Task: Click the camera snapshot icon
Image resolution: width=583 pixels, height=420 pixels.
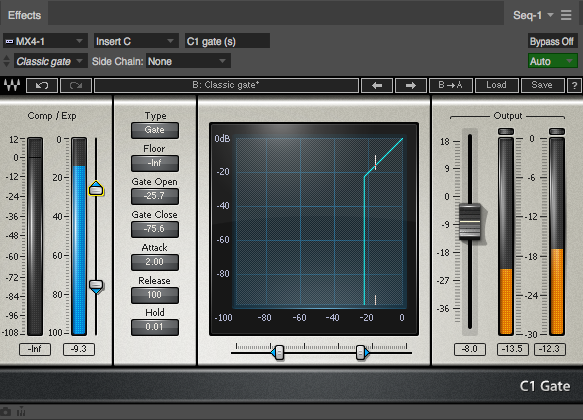Action: [x=5, y=411]
